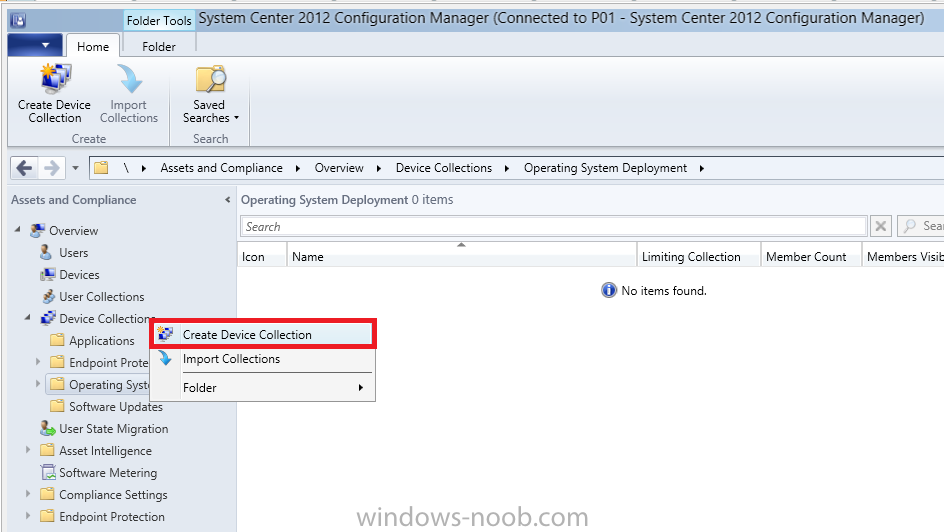Viewport: 944px width, 532px height.
Task: Clear search with the X button
Action: point(881,226)
